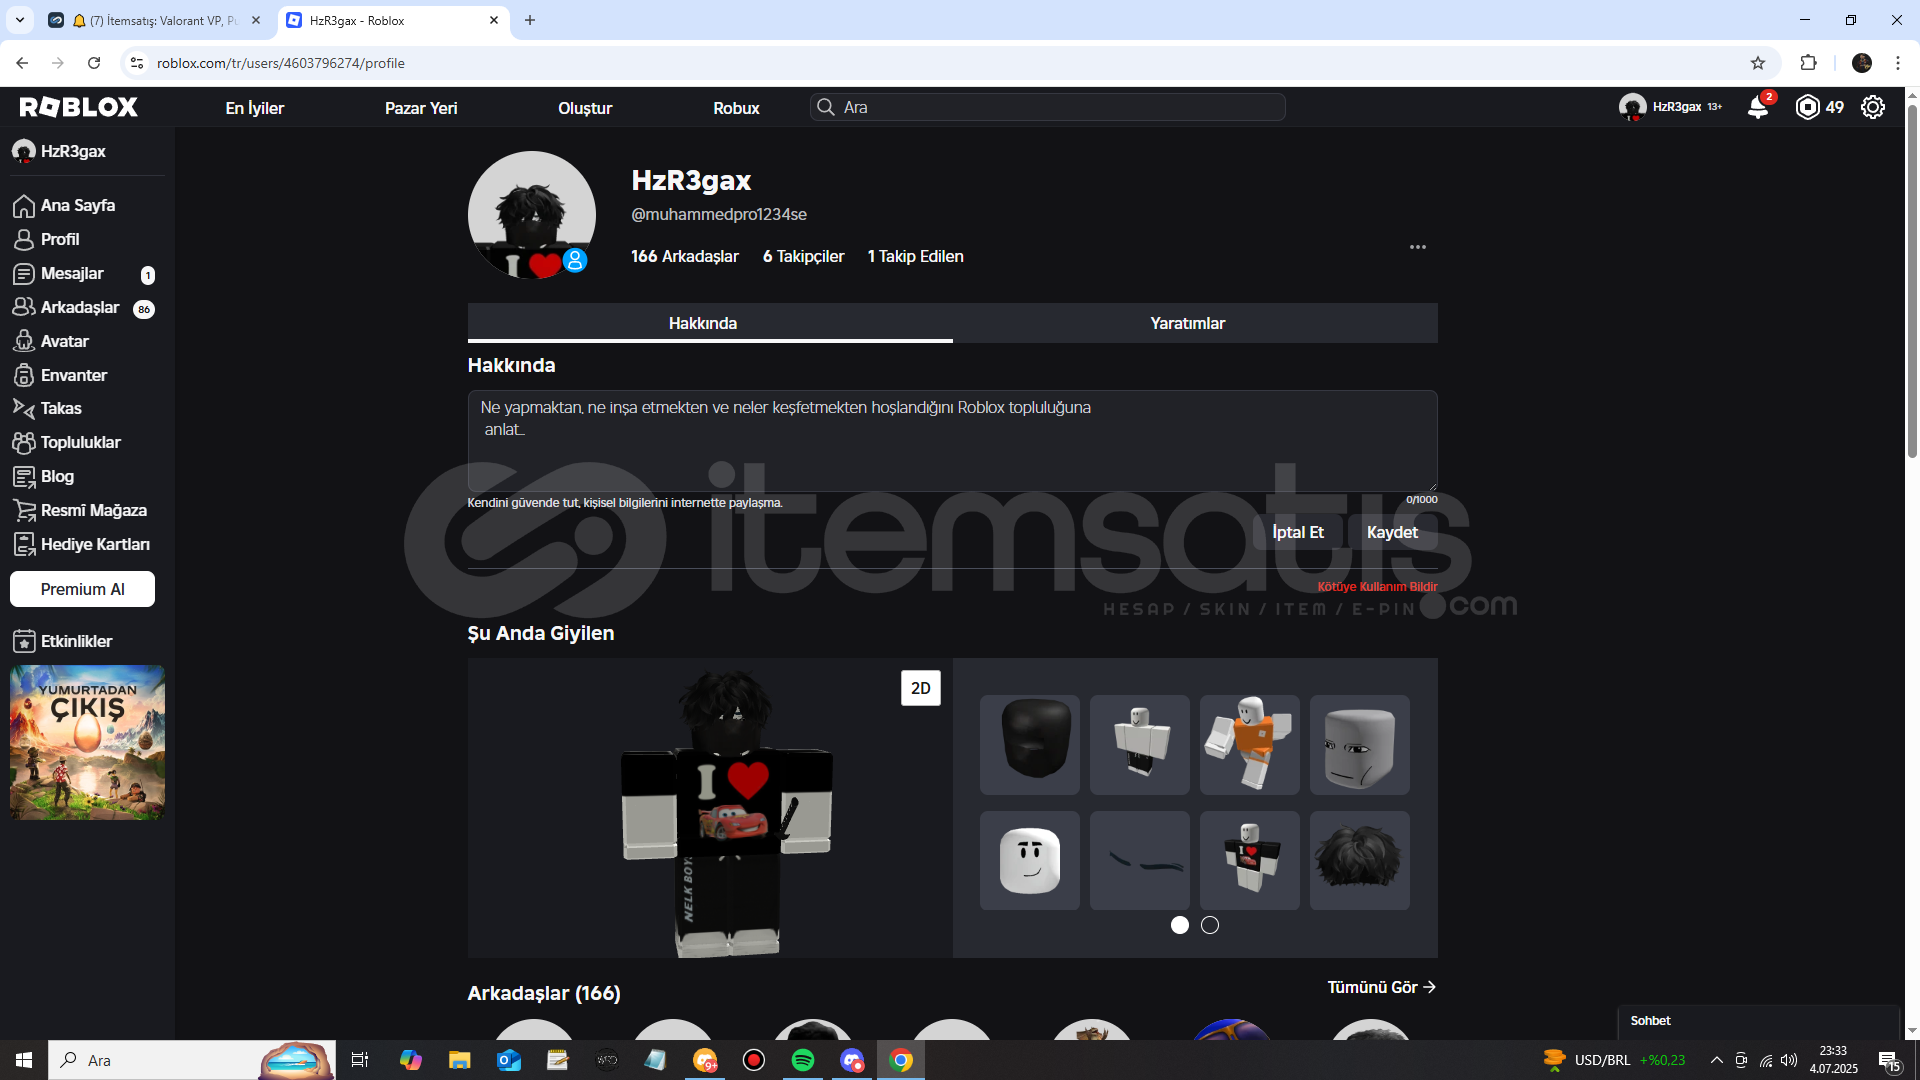Bookmark this page with star icon
Screen dimensions: 1920x1080
1758,63
